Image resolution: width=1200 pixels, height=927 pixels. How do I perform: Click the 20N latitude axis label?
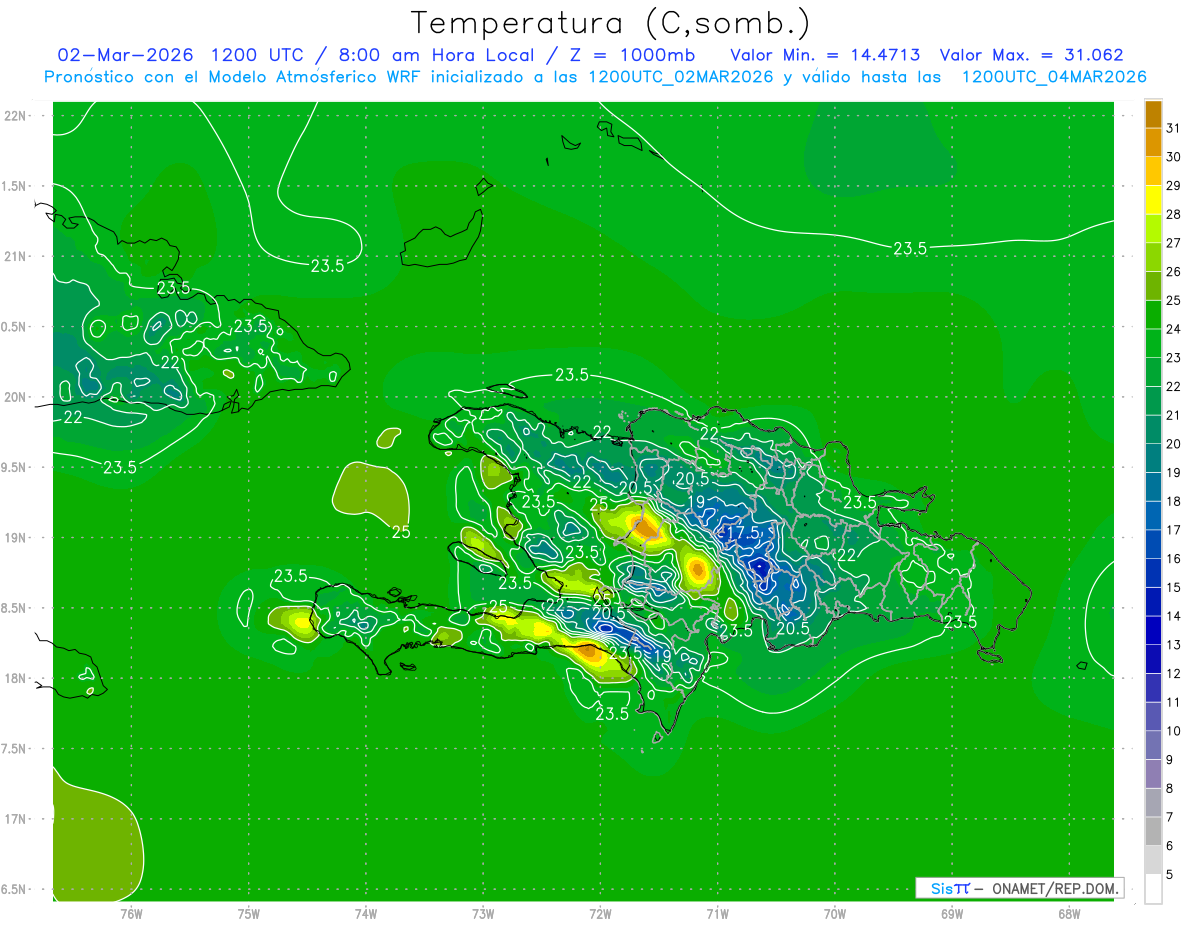click(x=15, y=397)
